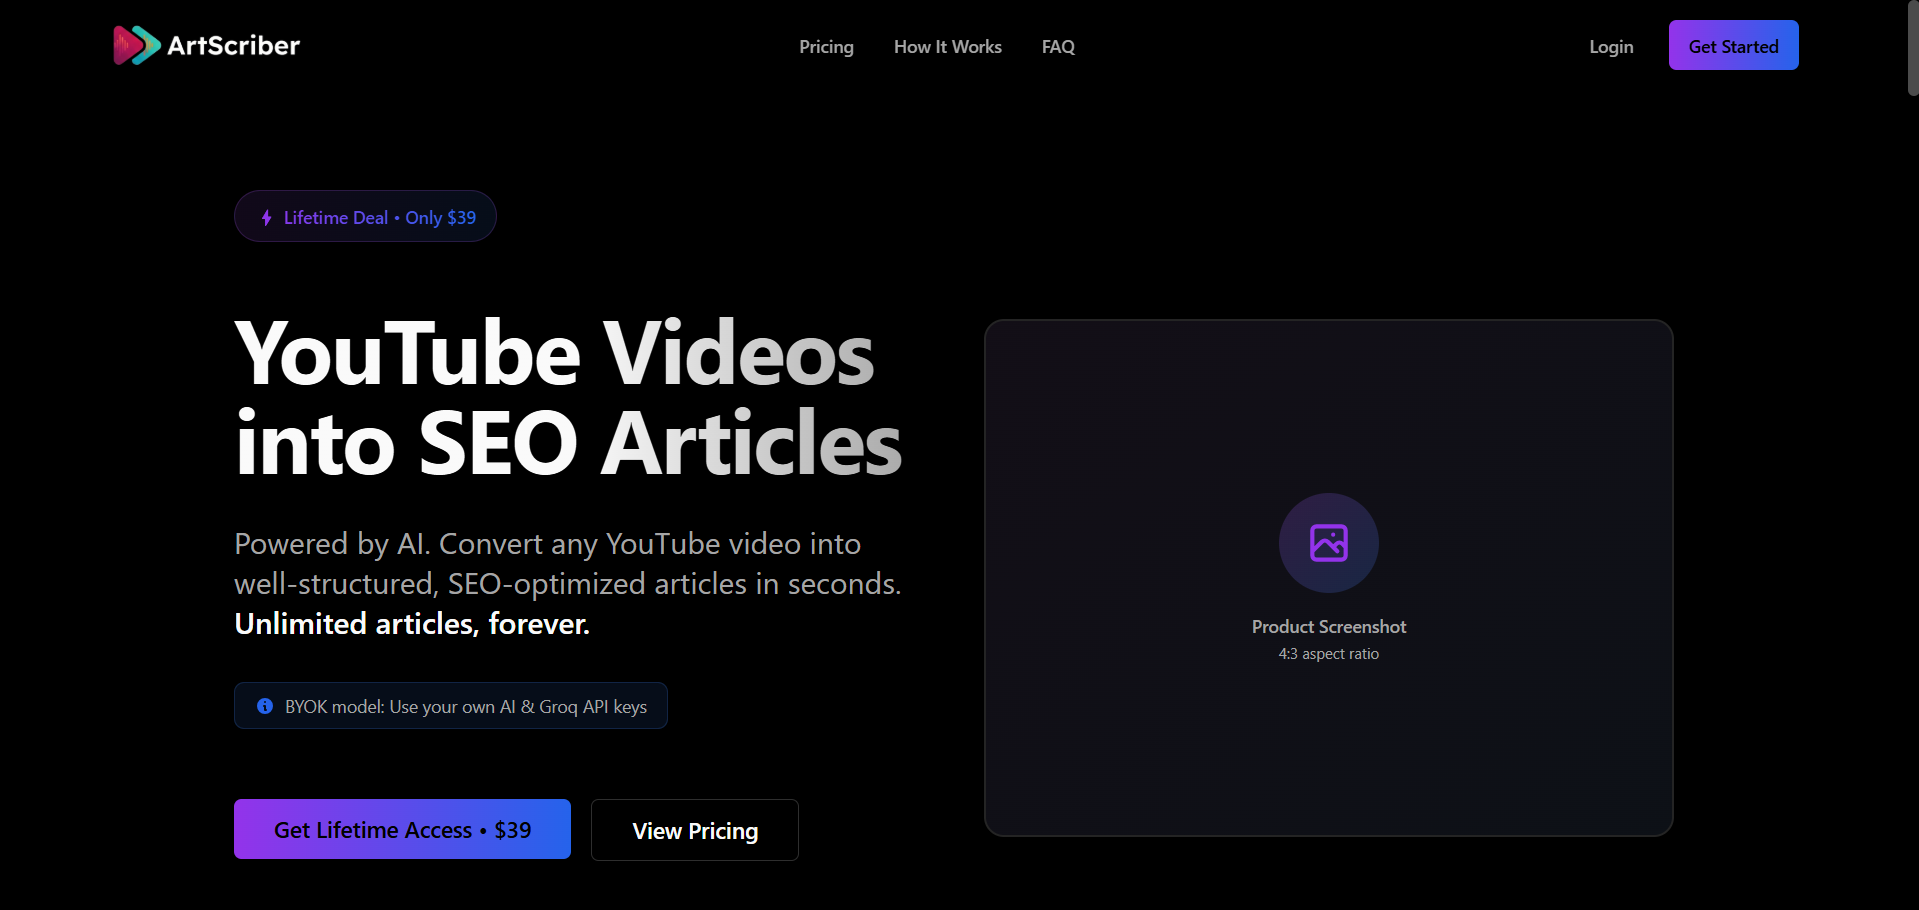Click the image placeholder icon in the product card
The height and width of the screenshot is (910, 1919).
tap(1329, 543)
